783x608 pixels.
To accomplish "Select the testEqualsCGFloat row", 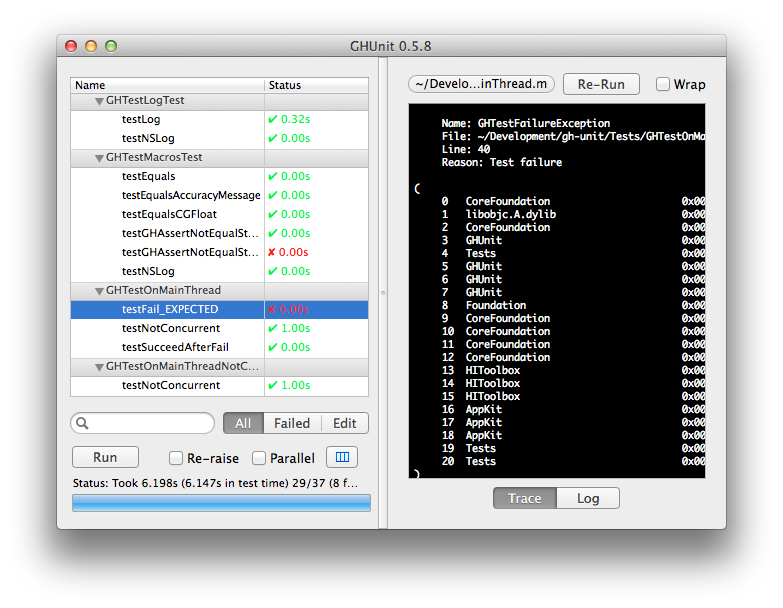I will 220,214.
